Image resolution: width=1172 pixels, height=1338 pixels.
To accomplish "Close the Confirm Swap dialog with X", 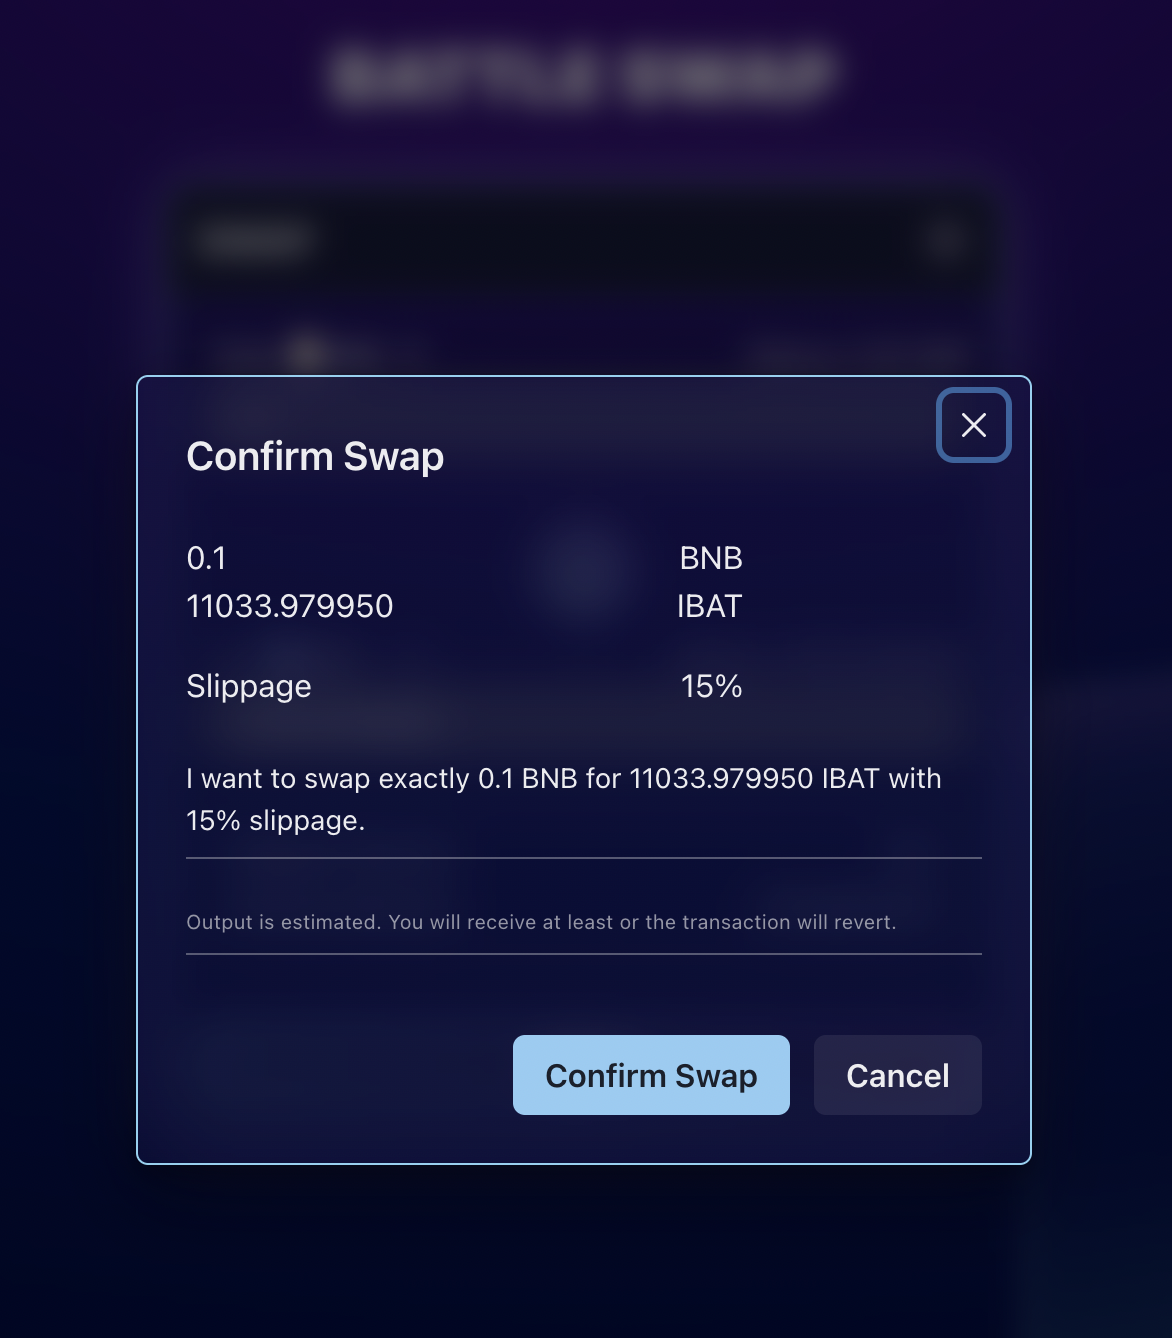I will pos(973,425).
